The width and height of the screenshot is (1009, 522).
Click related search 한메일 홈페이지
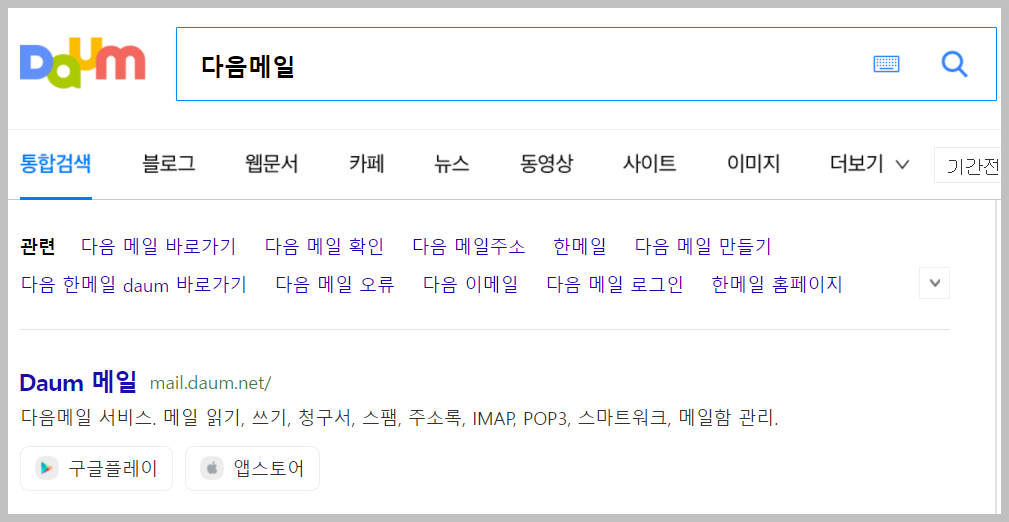pos(777,284)
